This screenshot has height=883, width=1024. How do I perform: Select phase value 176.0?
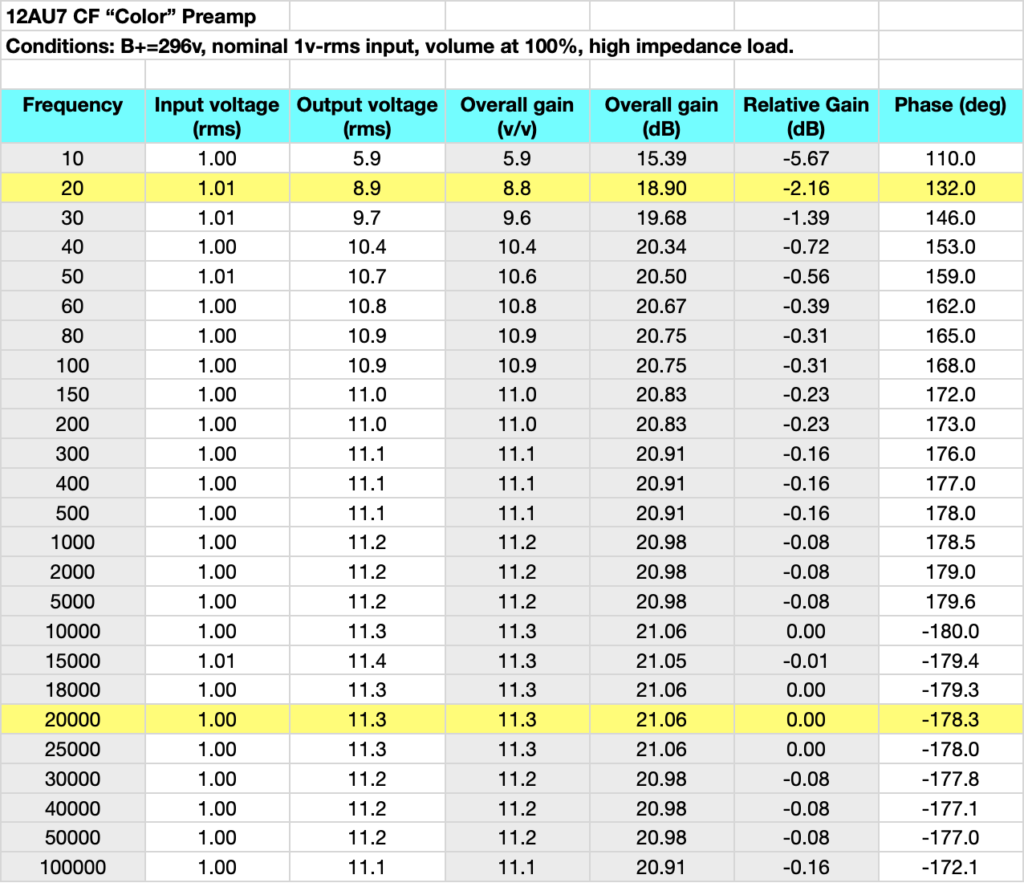pos(951,454)
